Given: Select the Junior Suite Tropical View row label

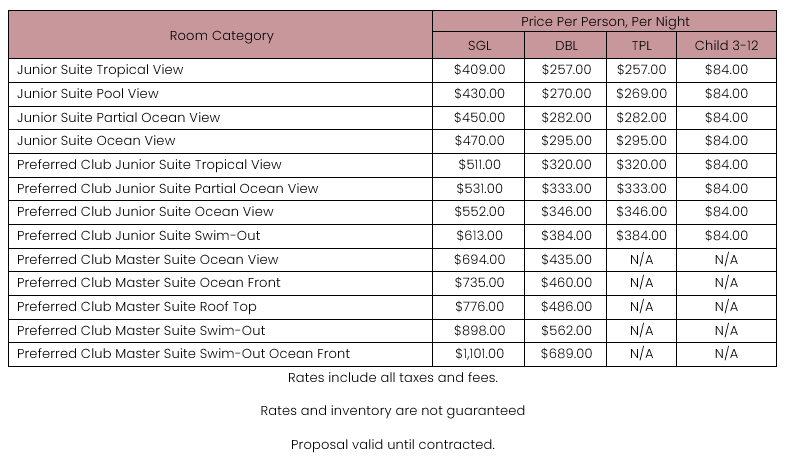Looking at the screenshot, I should click(x=100, y=70).
